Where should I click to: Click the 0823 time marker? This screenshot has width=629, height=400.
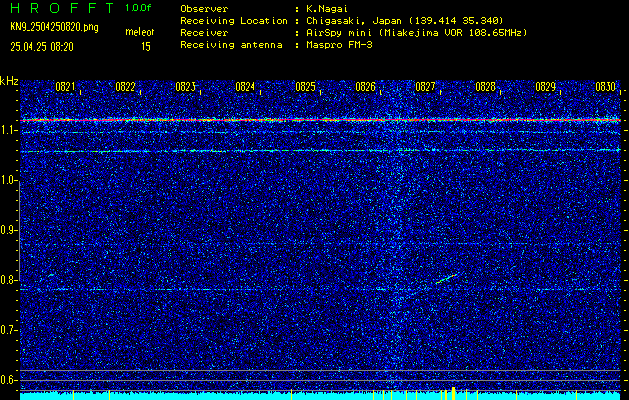(x=185, y=87)
